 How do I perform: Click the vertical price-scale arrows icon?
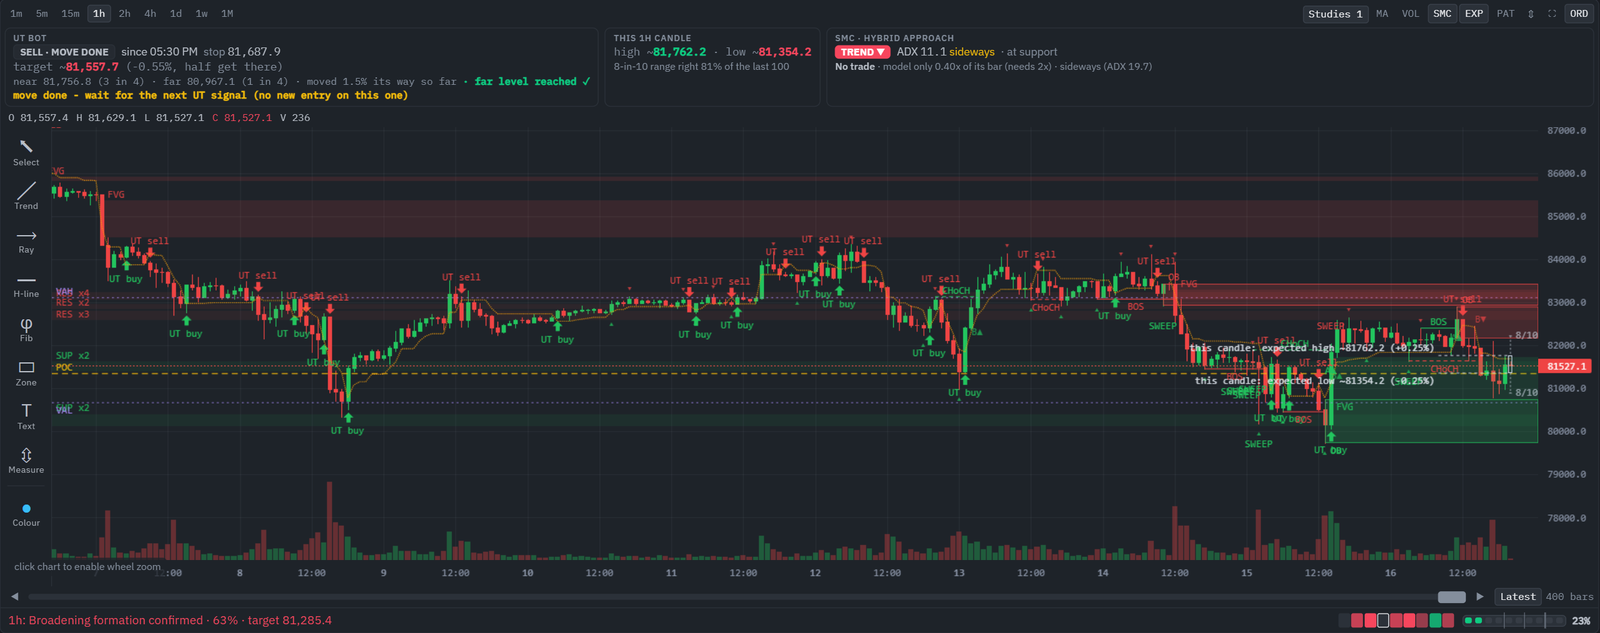tap(1530, 14)
